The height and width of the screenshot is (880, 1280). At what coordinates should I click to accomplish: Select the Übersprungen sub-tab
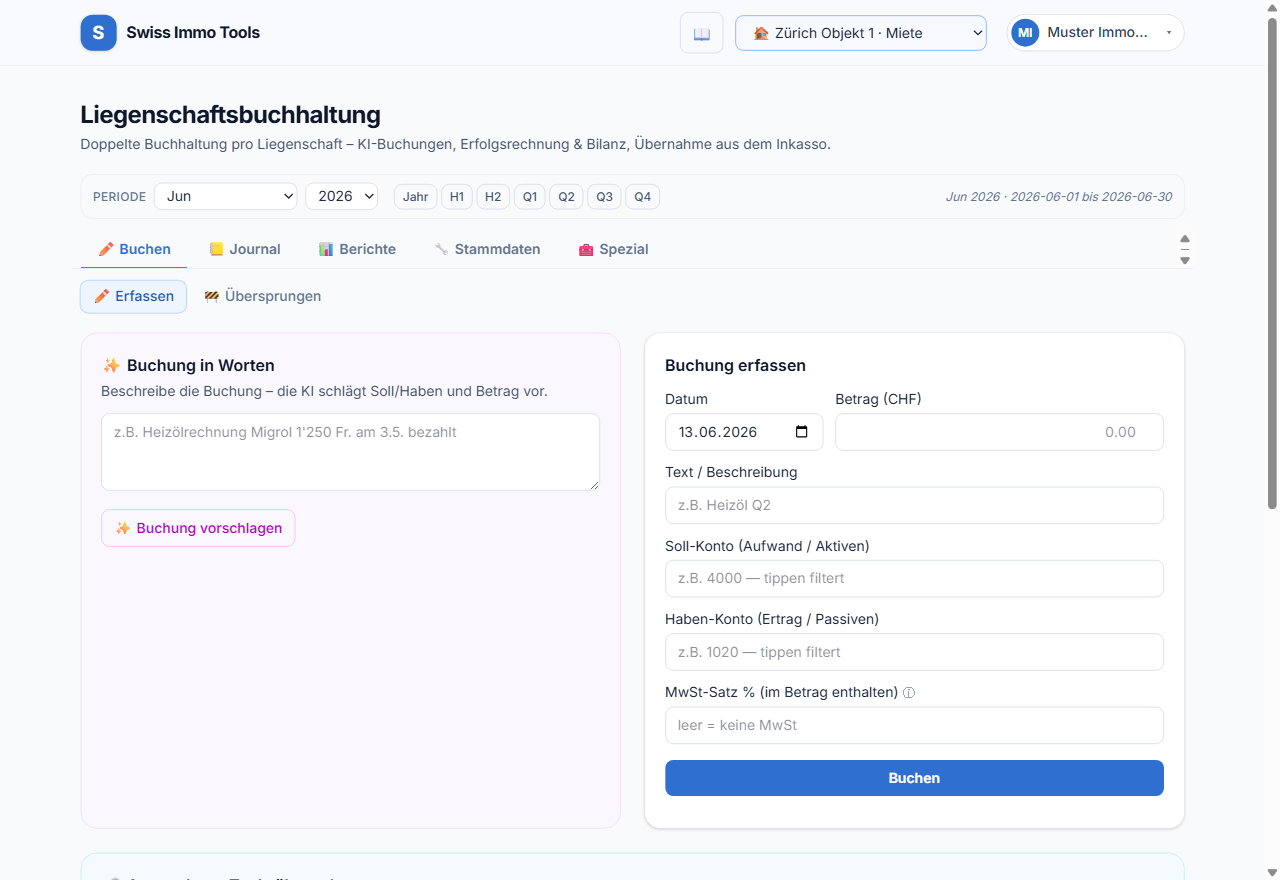click(262, 296)
